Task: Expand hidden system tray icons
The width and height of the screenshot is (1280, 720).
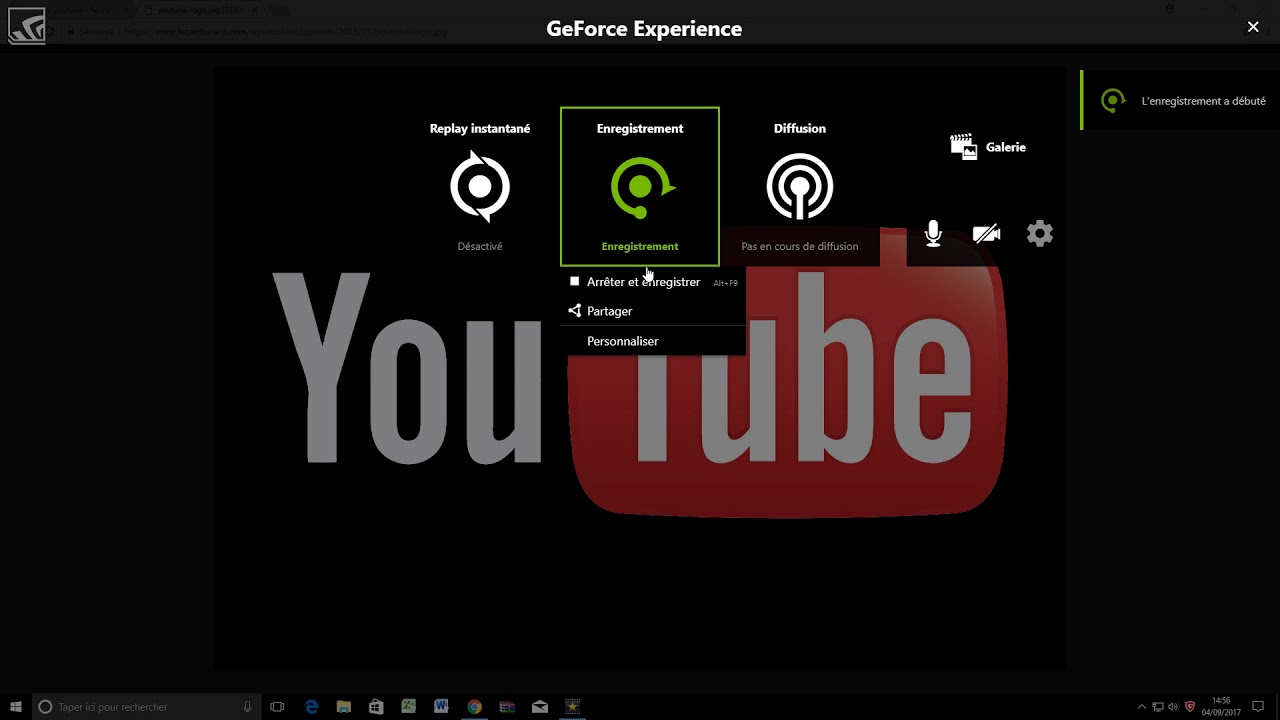Action: click(1142, 707)
